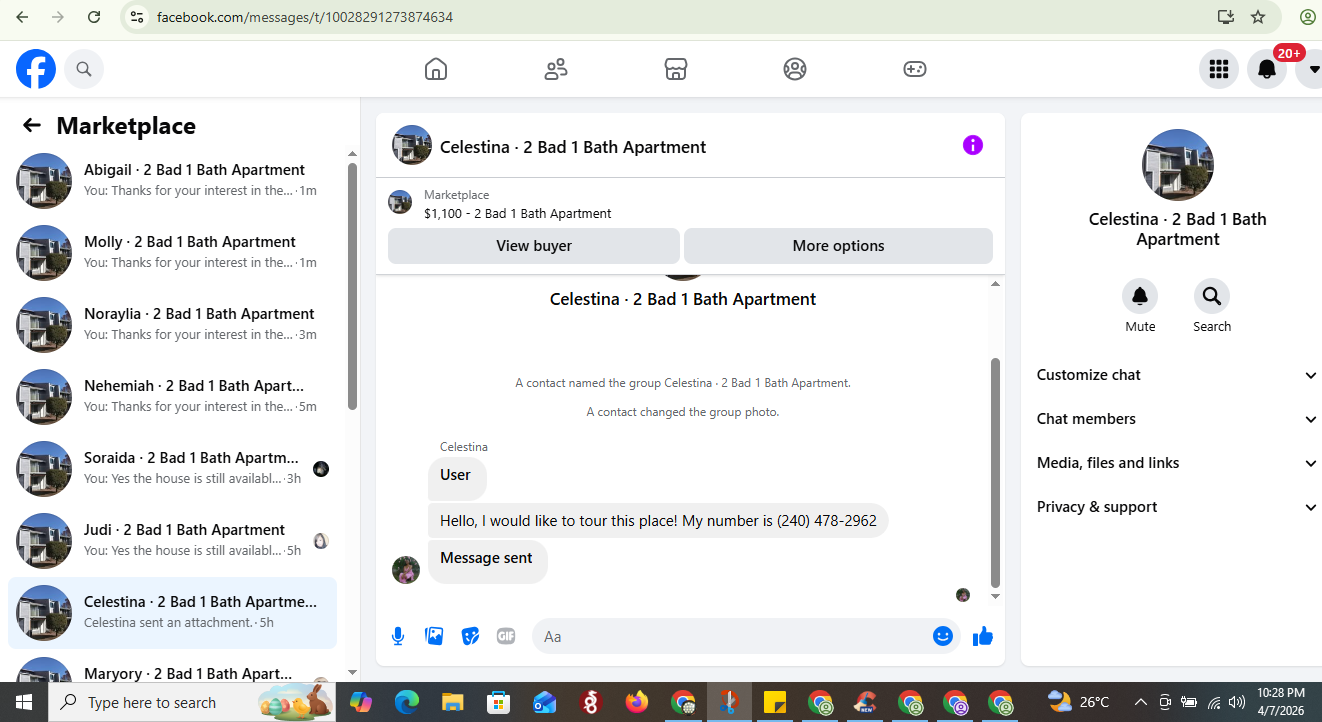
Task: Choose a sticker with the sticker icon
Action: [470, 636]
